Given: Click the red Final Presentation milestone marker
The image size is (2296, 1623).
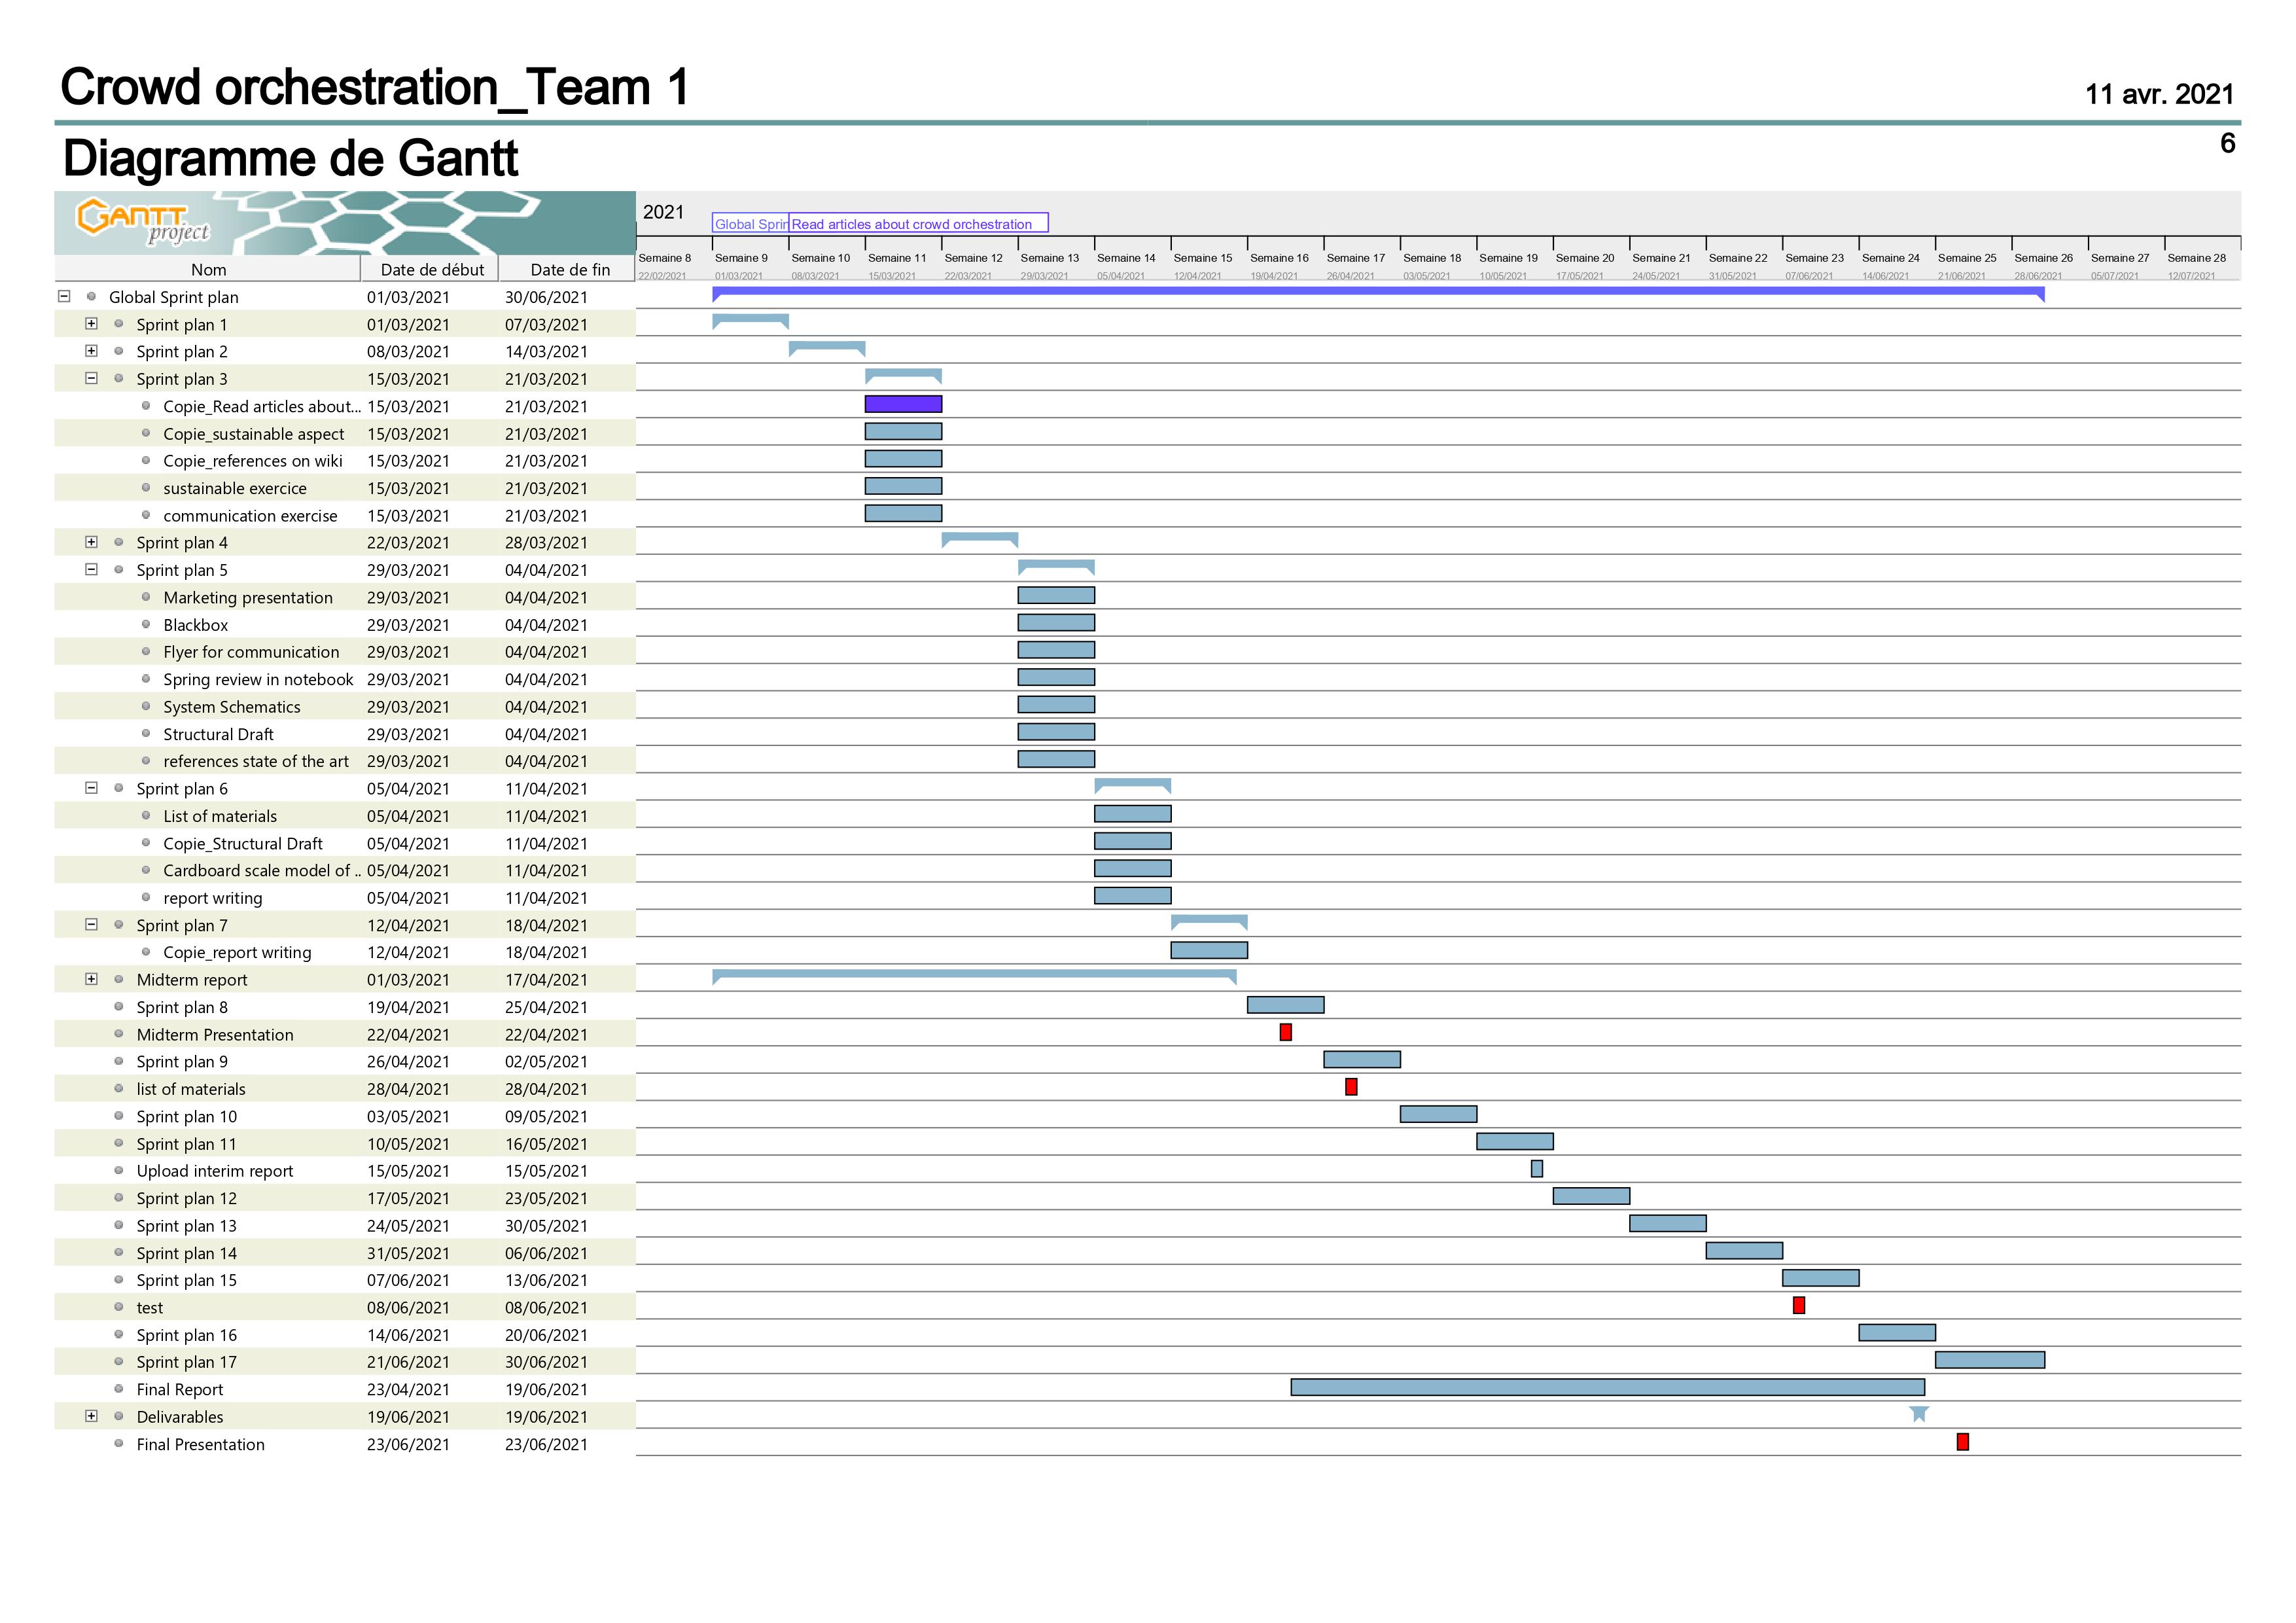Looking at the screenshot, I should click(x=1962, y=1442).
